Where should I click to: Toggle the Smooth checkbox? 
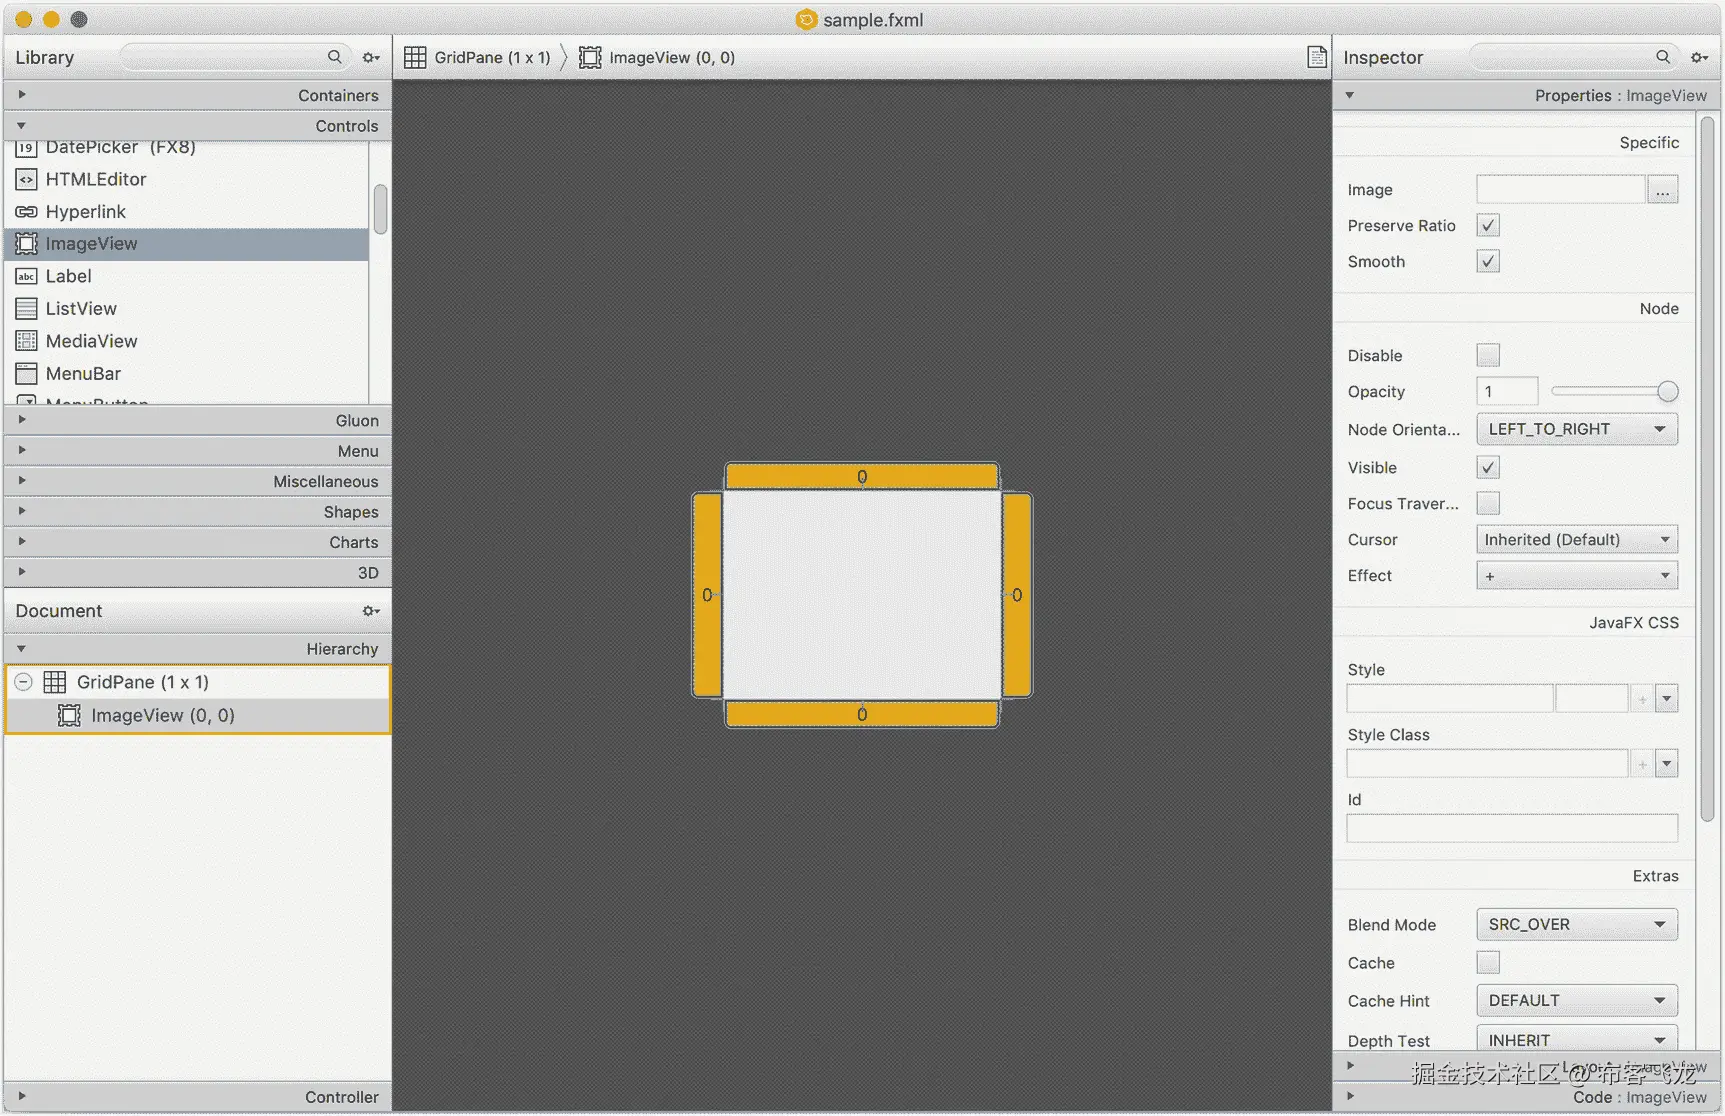pyautogui.click(x=1488, y=262)
